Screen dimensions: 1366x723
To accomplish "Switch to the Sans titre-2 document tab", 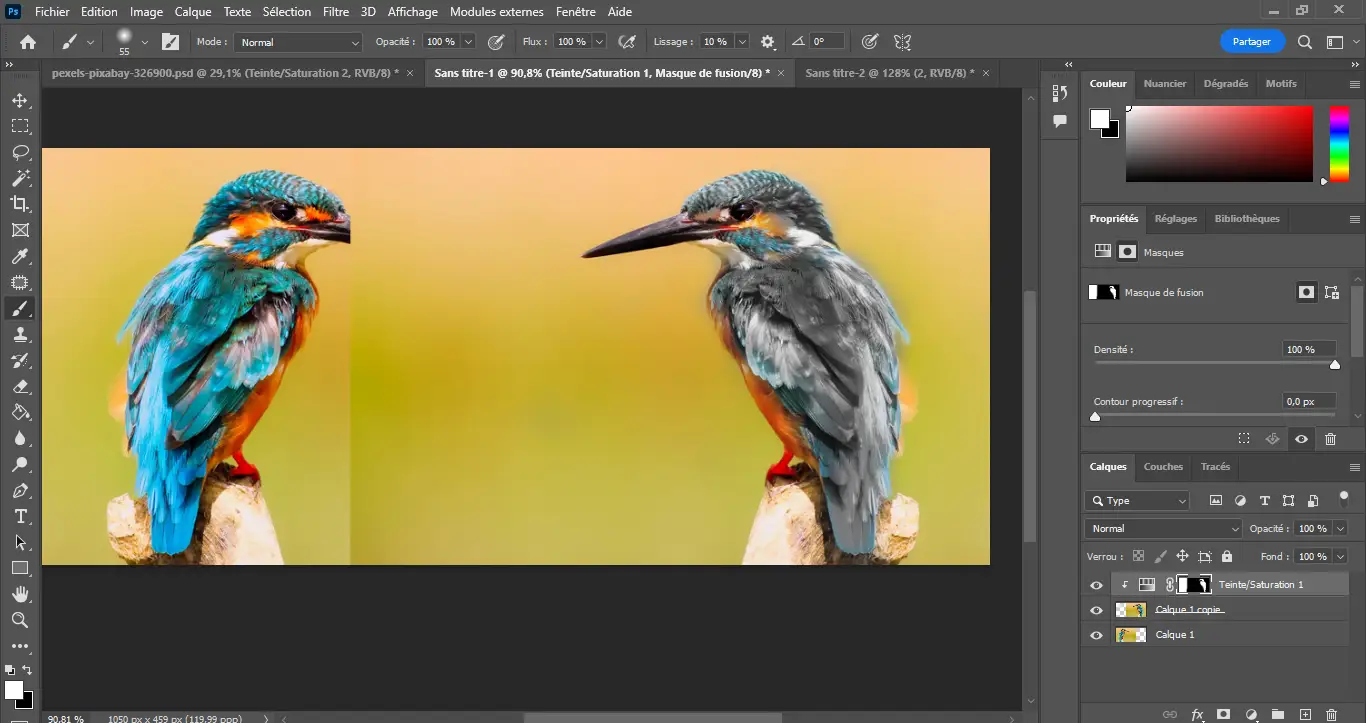I will point(889,73).
